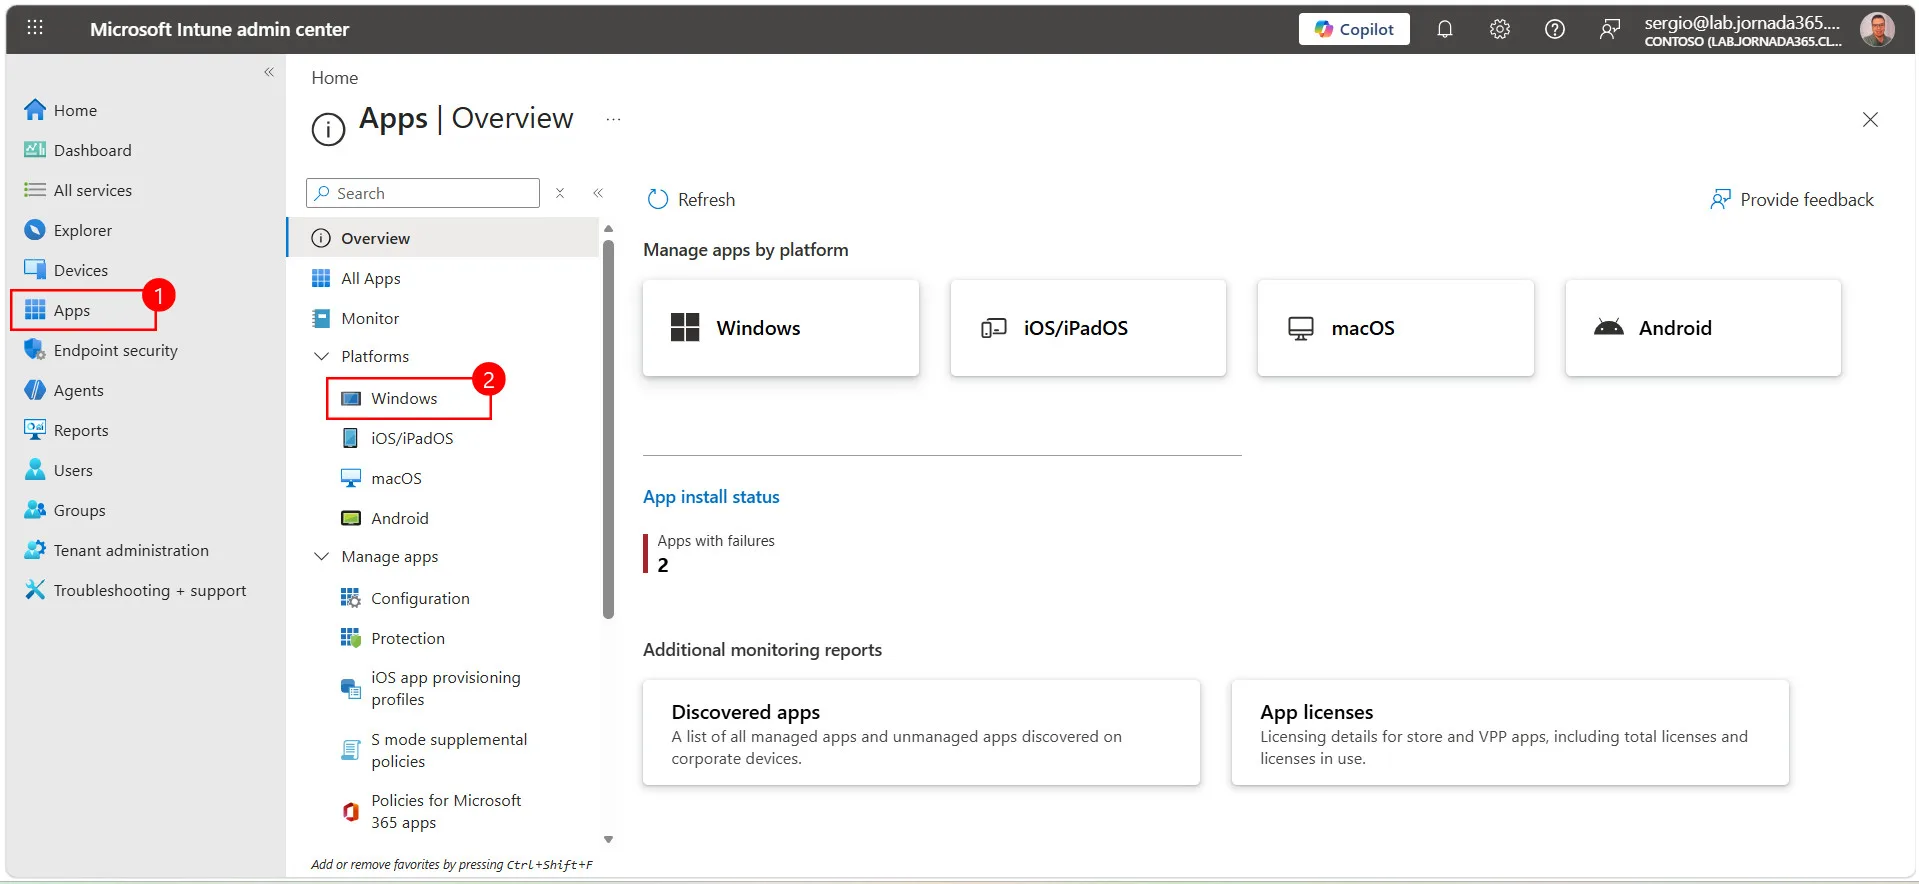Click the Home breadcrumb link
Screen dimensions: 1919x884
pos(334,78)
